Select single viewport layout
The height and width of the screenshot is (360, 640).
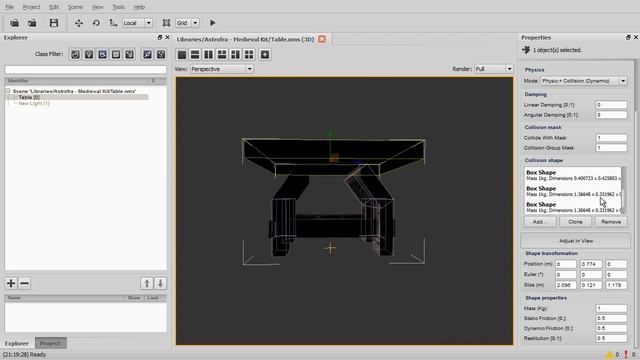(x=182, y=54)
